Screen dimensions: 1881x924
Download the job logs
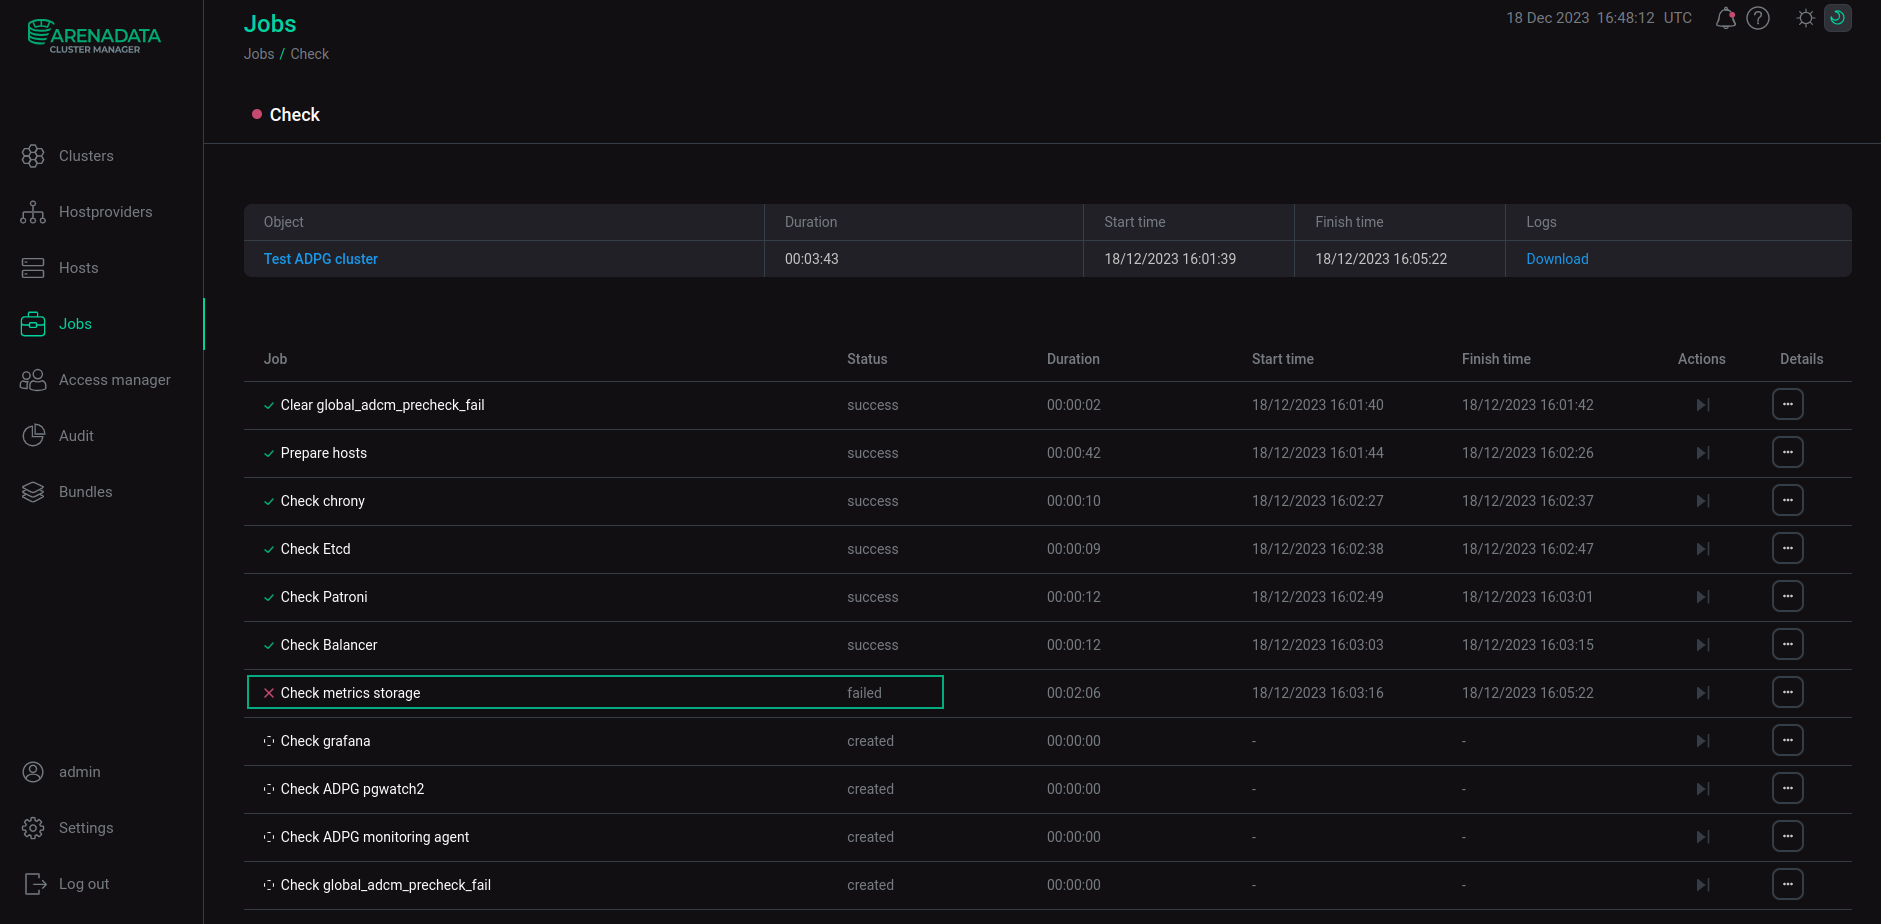click(x=1557, y=259)
